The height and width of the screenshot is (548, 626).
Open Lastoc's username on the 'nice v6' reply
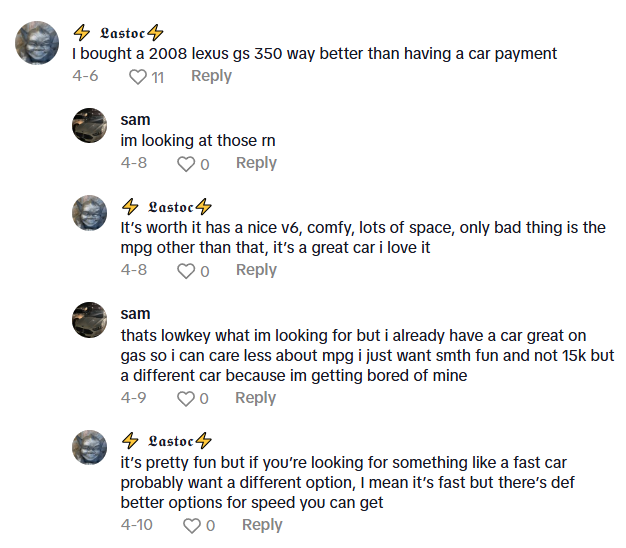(166, 207)
